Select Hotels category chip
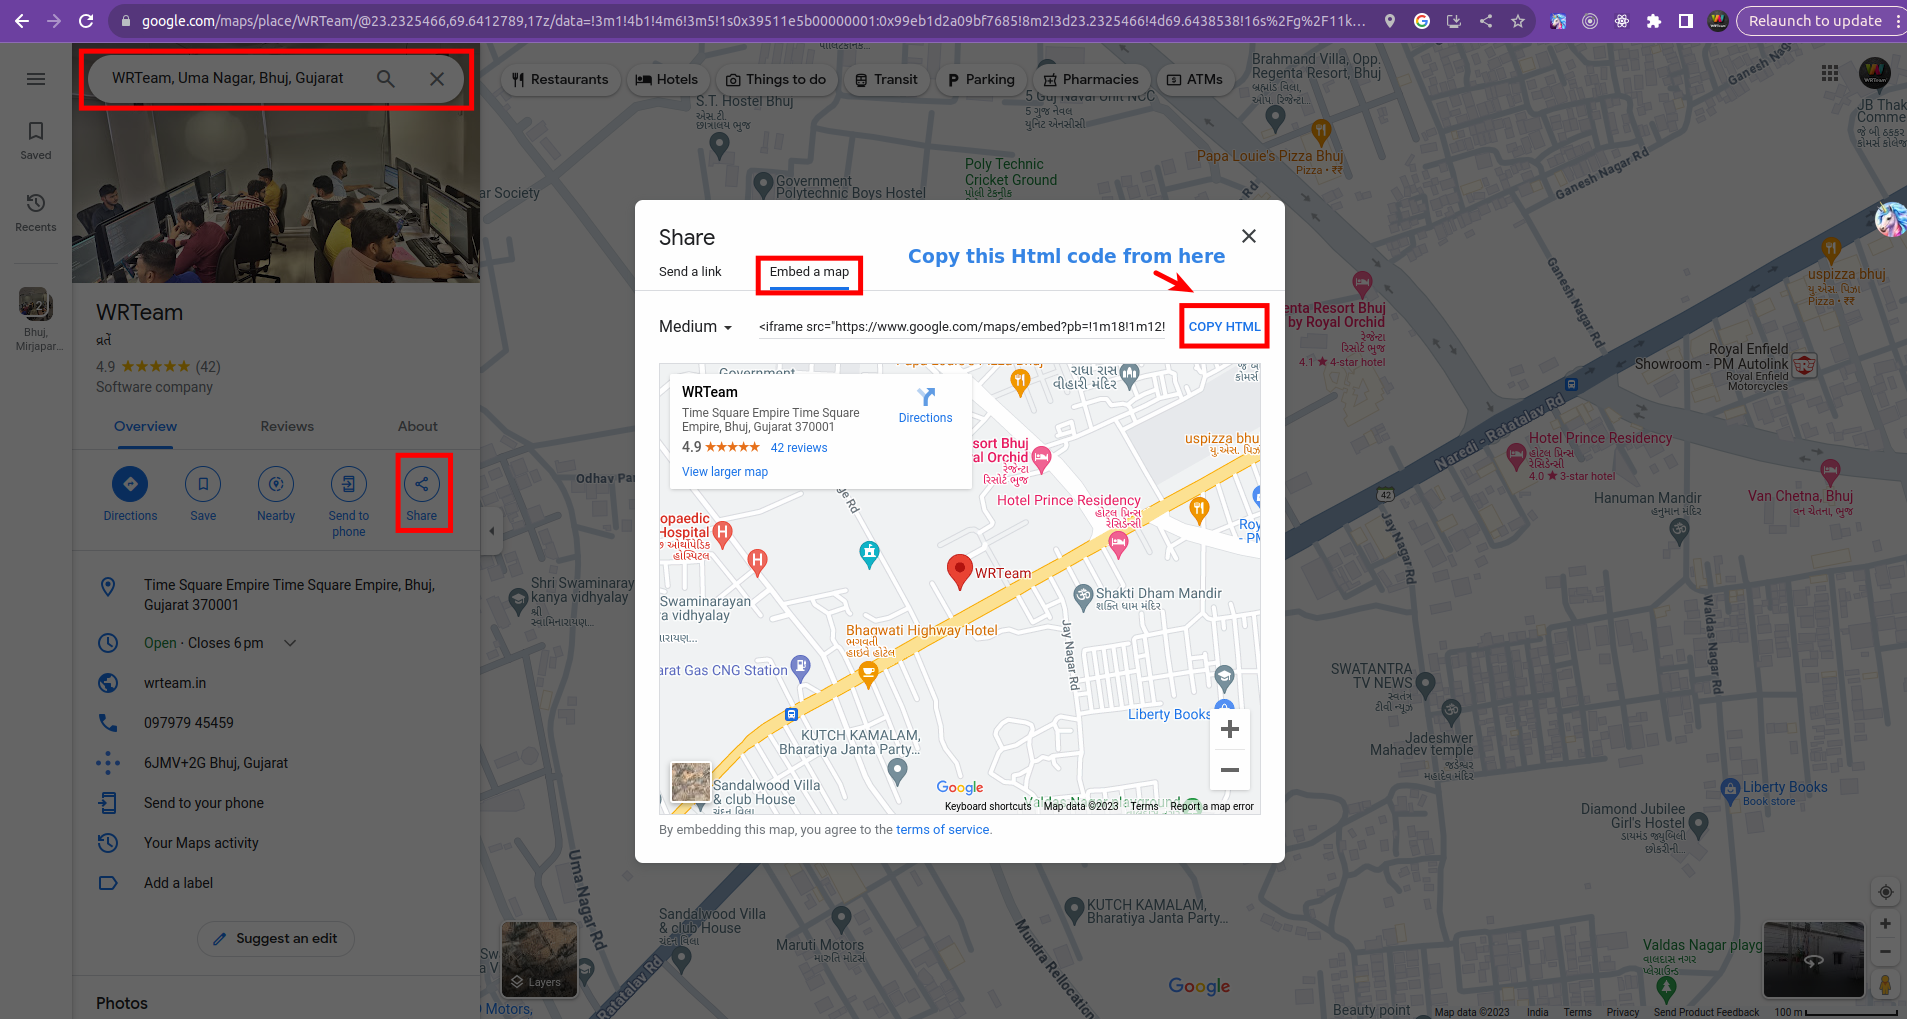Image resolution: width=1907 pixels, height=1019 pixels. click(x=666, y=79)
